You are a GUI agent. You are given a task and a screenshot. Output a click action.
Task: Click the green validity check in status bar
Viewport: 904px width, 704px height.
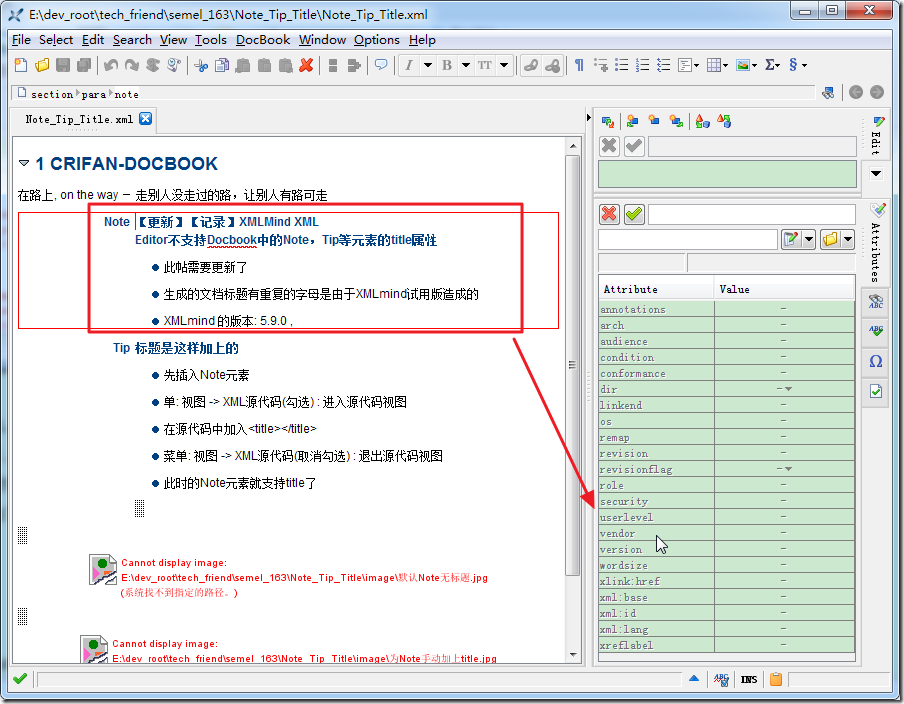coord(20,679)
